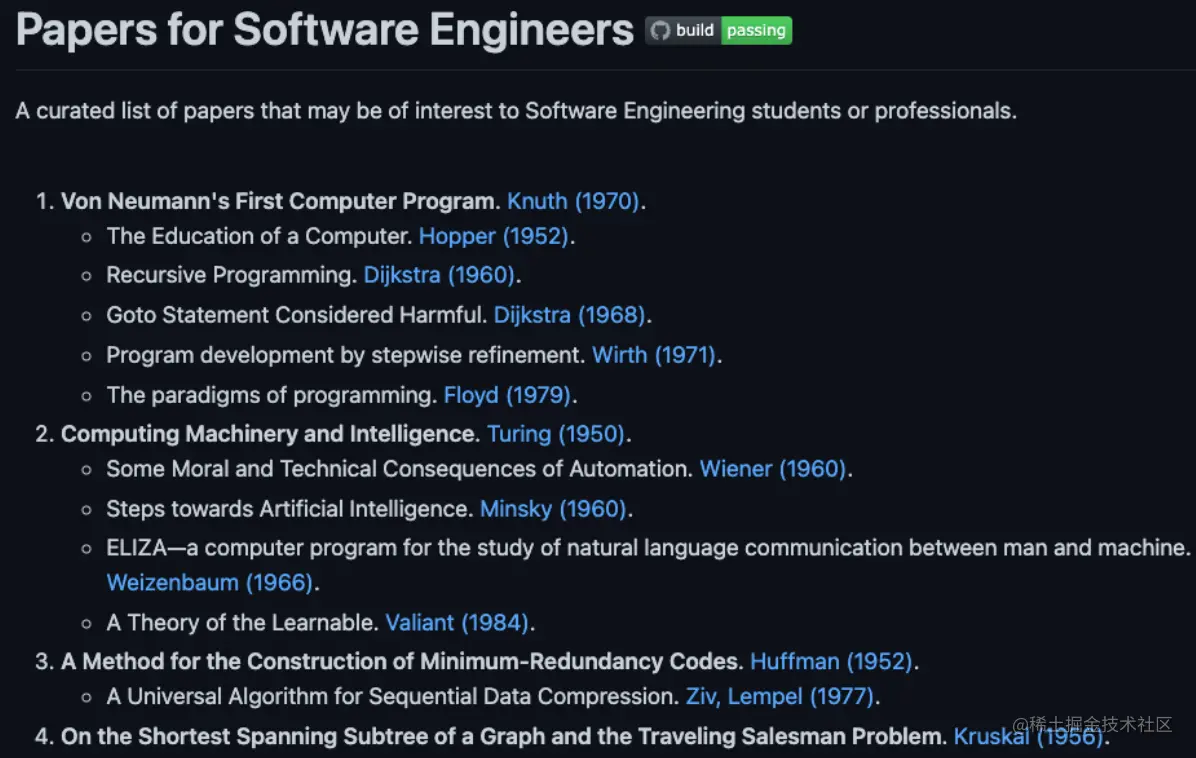This screenshot has height=758, width=1196.
Task: Open the Knuth (1970) paper link
Action: [573, 201]
